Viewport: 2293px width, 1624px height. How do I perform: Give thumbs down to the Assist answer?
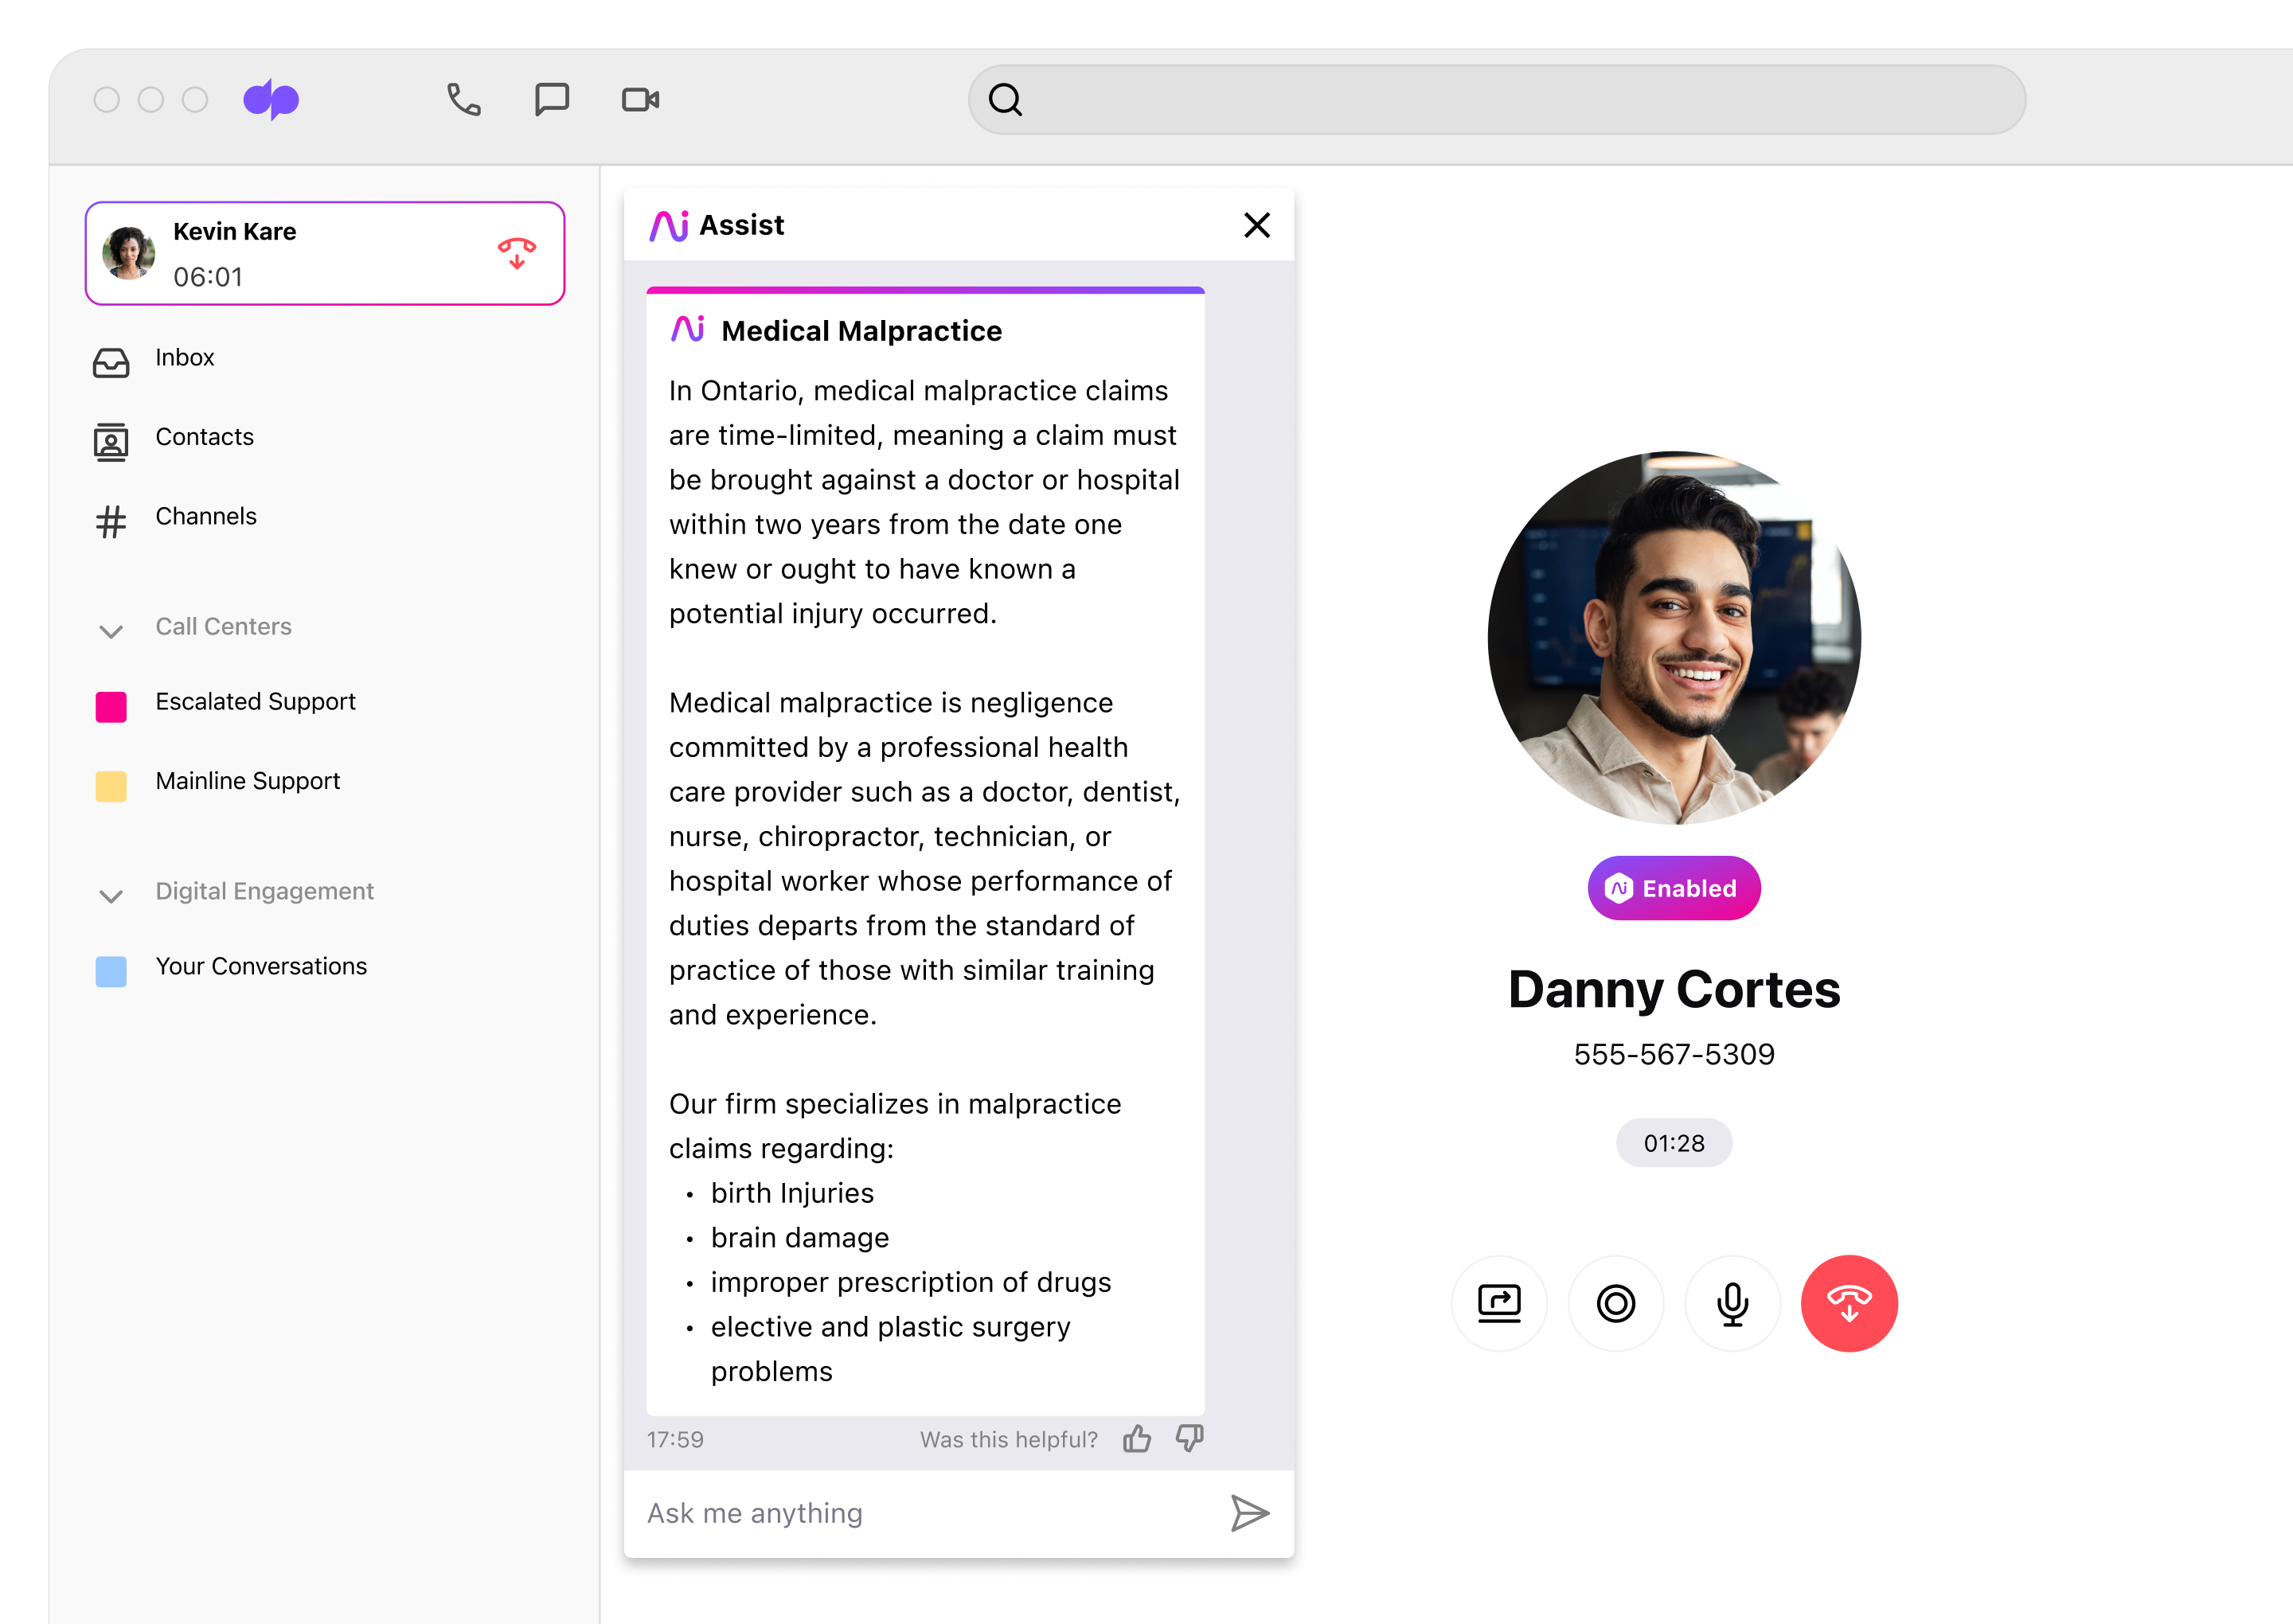(1189, 1438)
